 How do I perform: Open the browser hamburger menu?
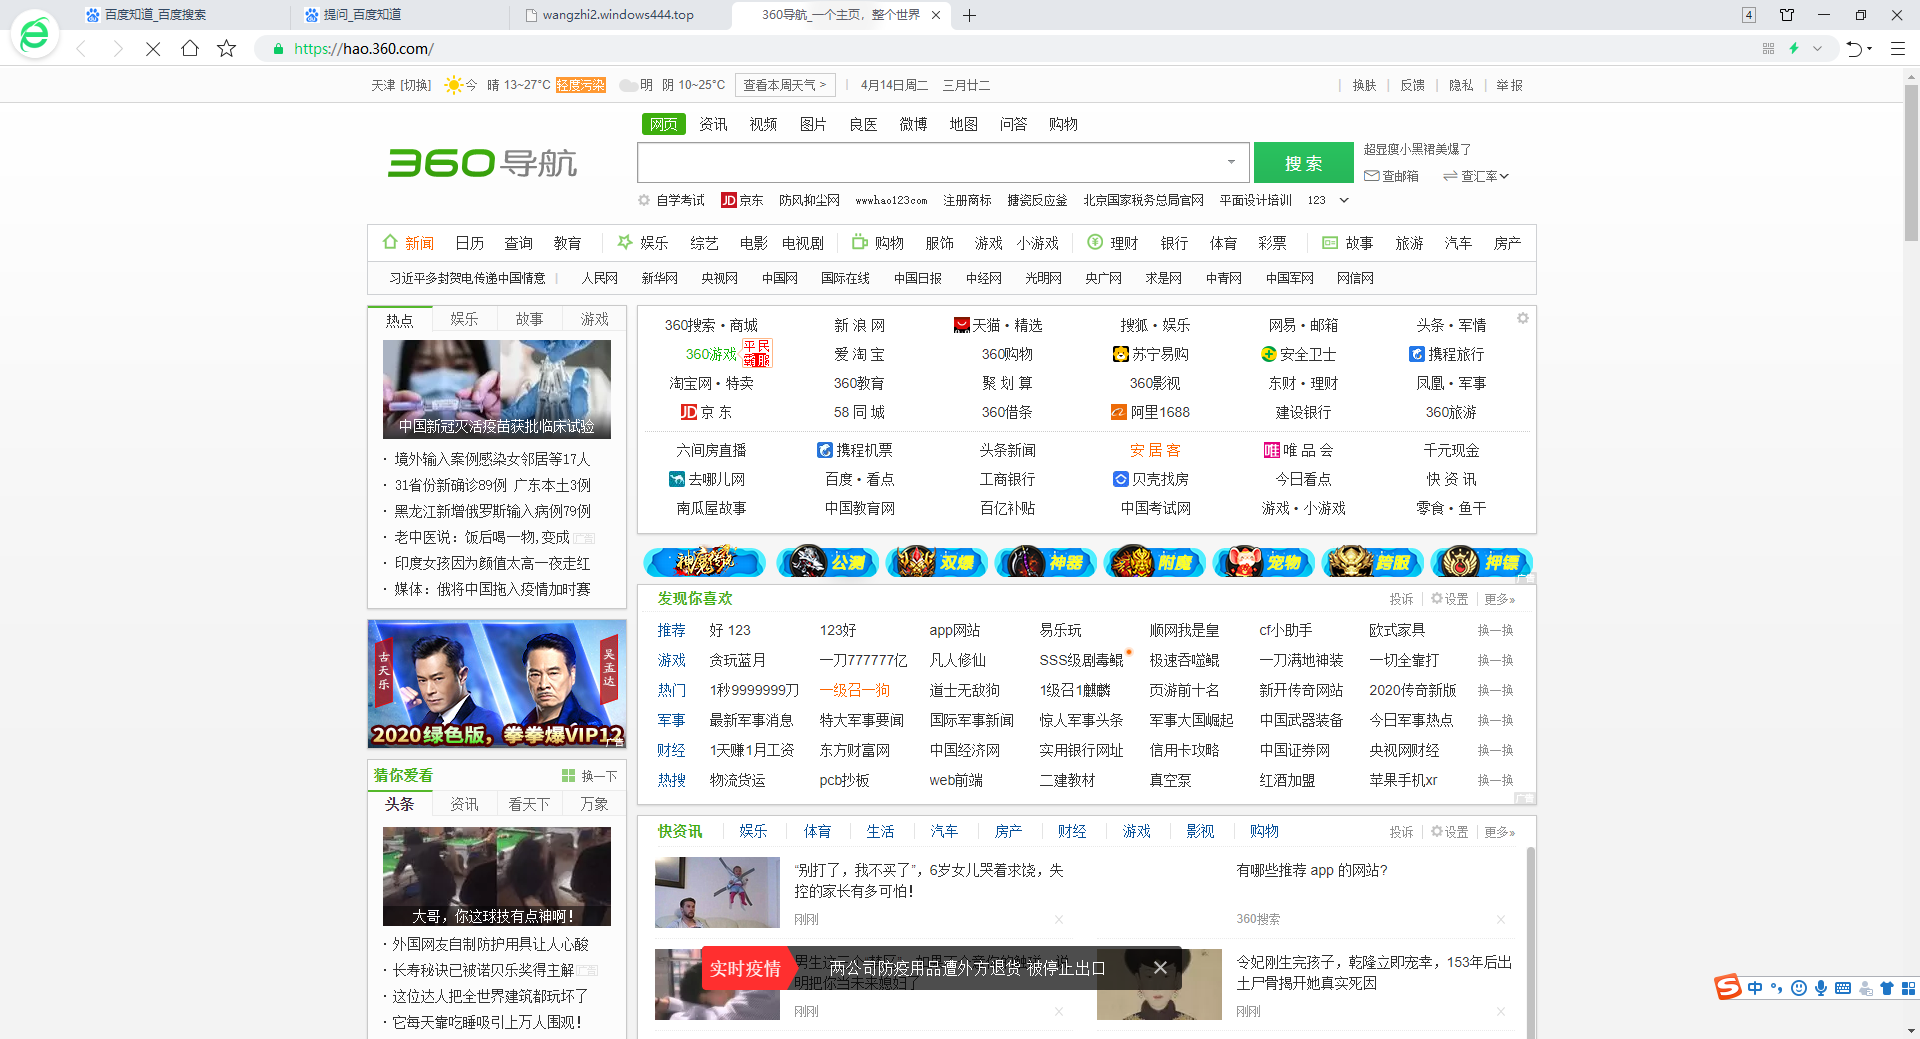pos(1897,48)
